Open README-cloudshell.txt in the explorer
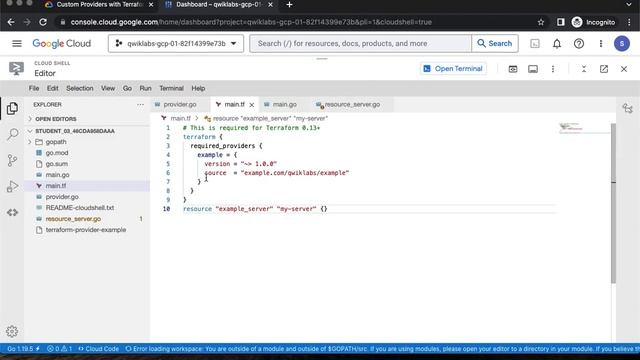The image size is (640, 360). (x=80, y=208)
